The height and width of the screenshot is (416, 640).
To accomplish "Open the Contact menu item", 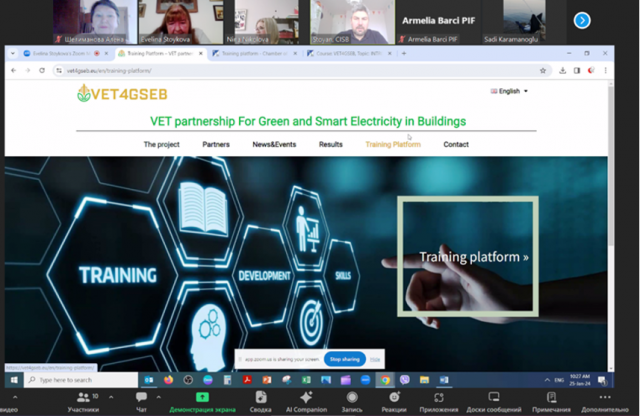I will pos(456,145).
